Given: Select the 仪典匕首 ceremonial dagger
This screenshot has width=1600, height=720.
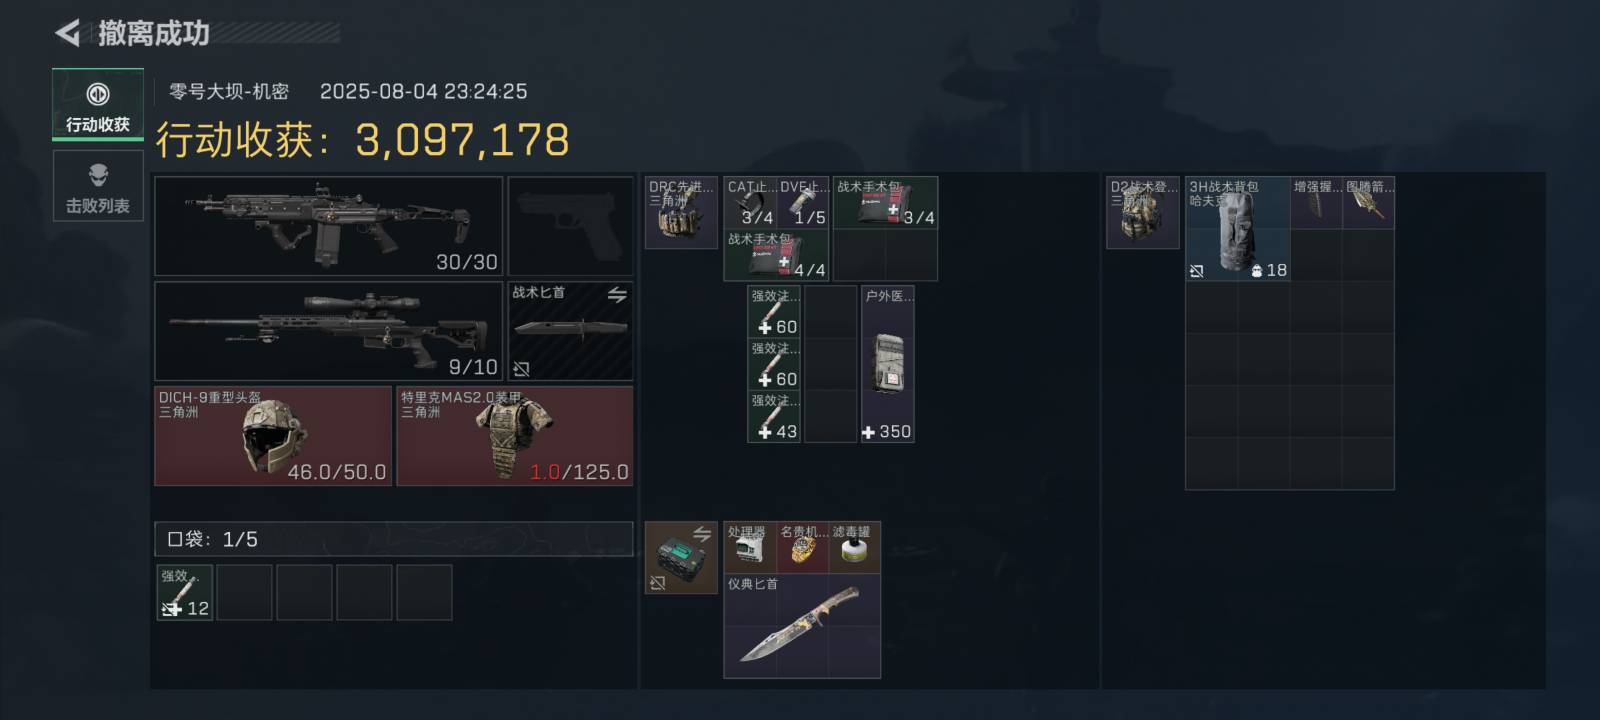Looking at the screenshot, I should point(802,626).
